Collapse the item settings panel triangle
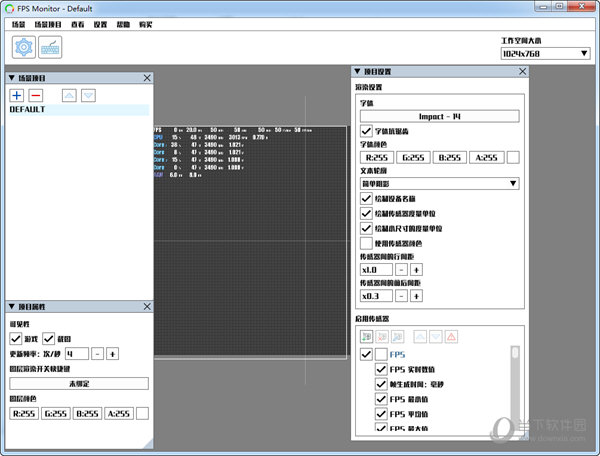 pos(357,72)
